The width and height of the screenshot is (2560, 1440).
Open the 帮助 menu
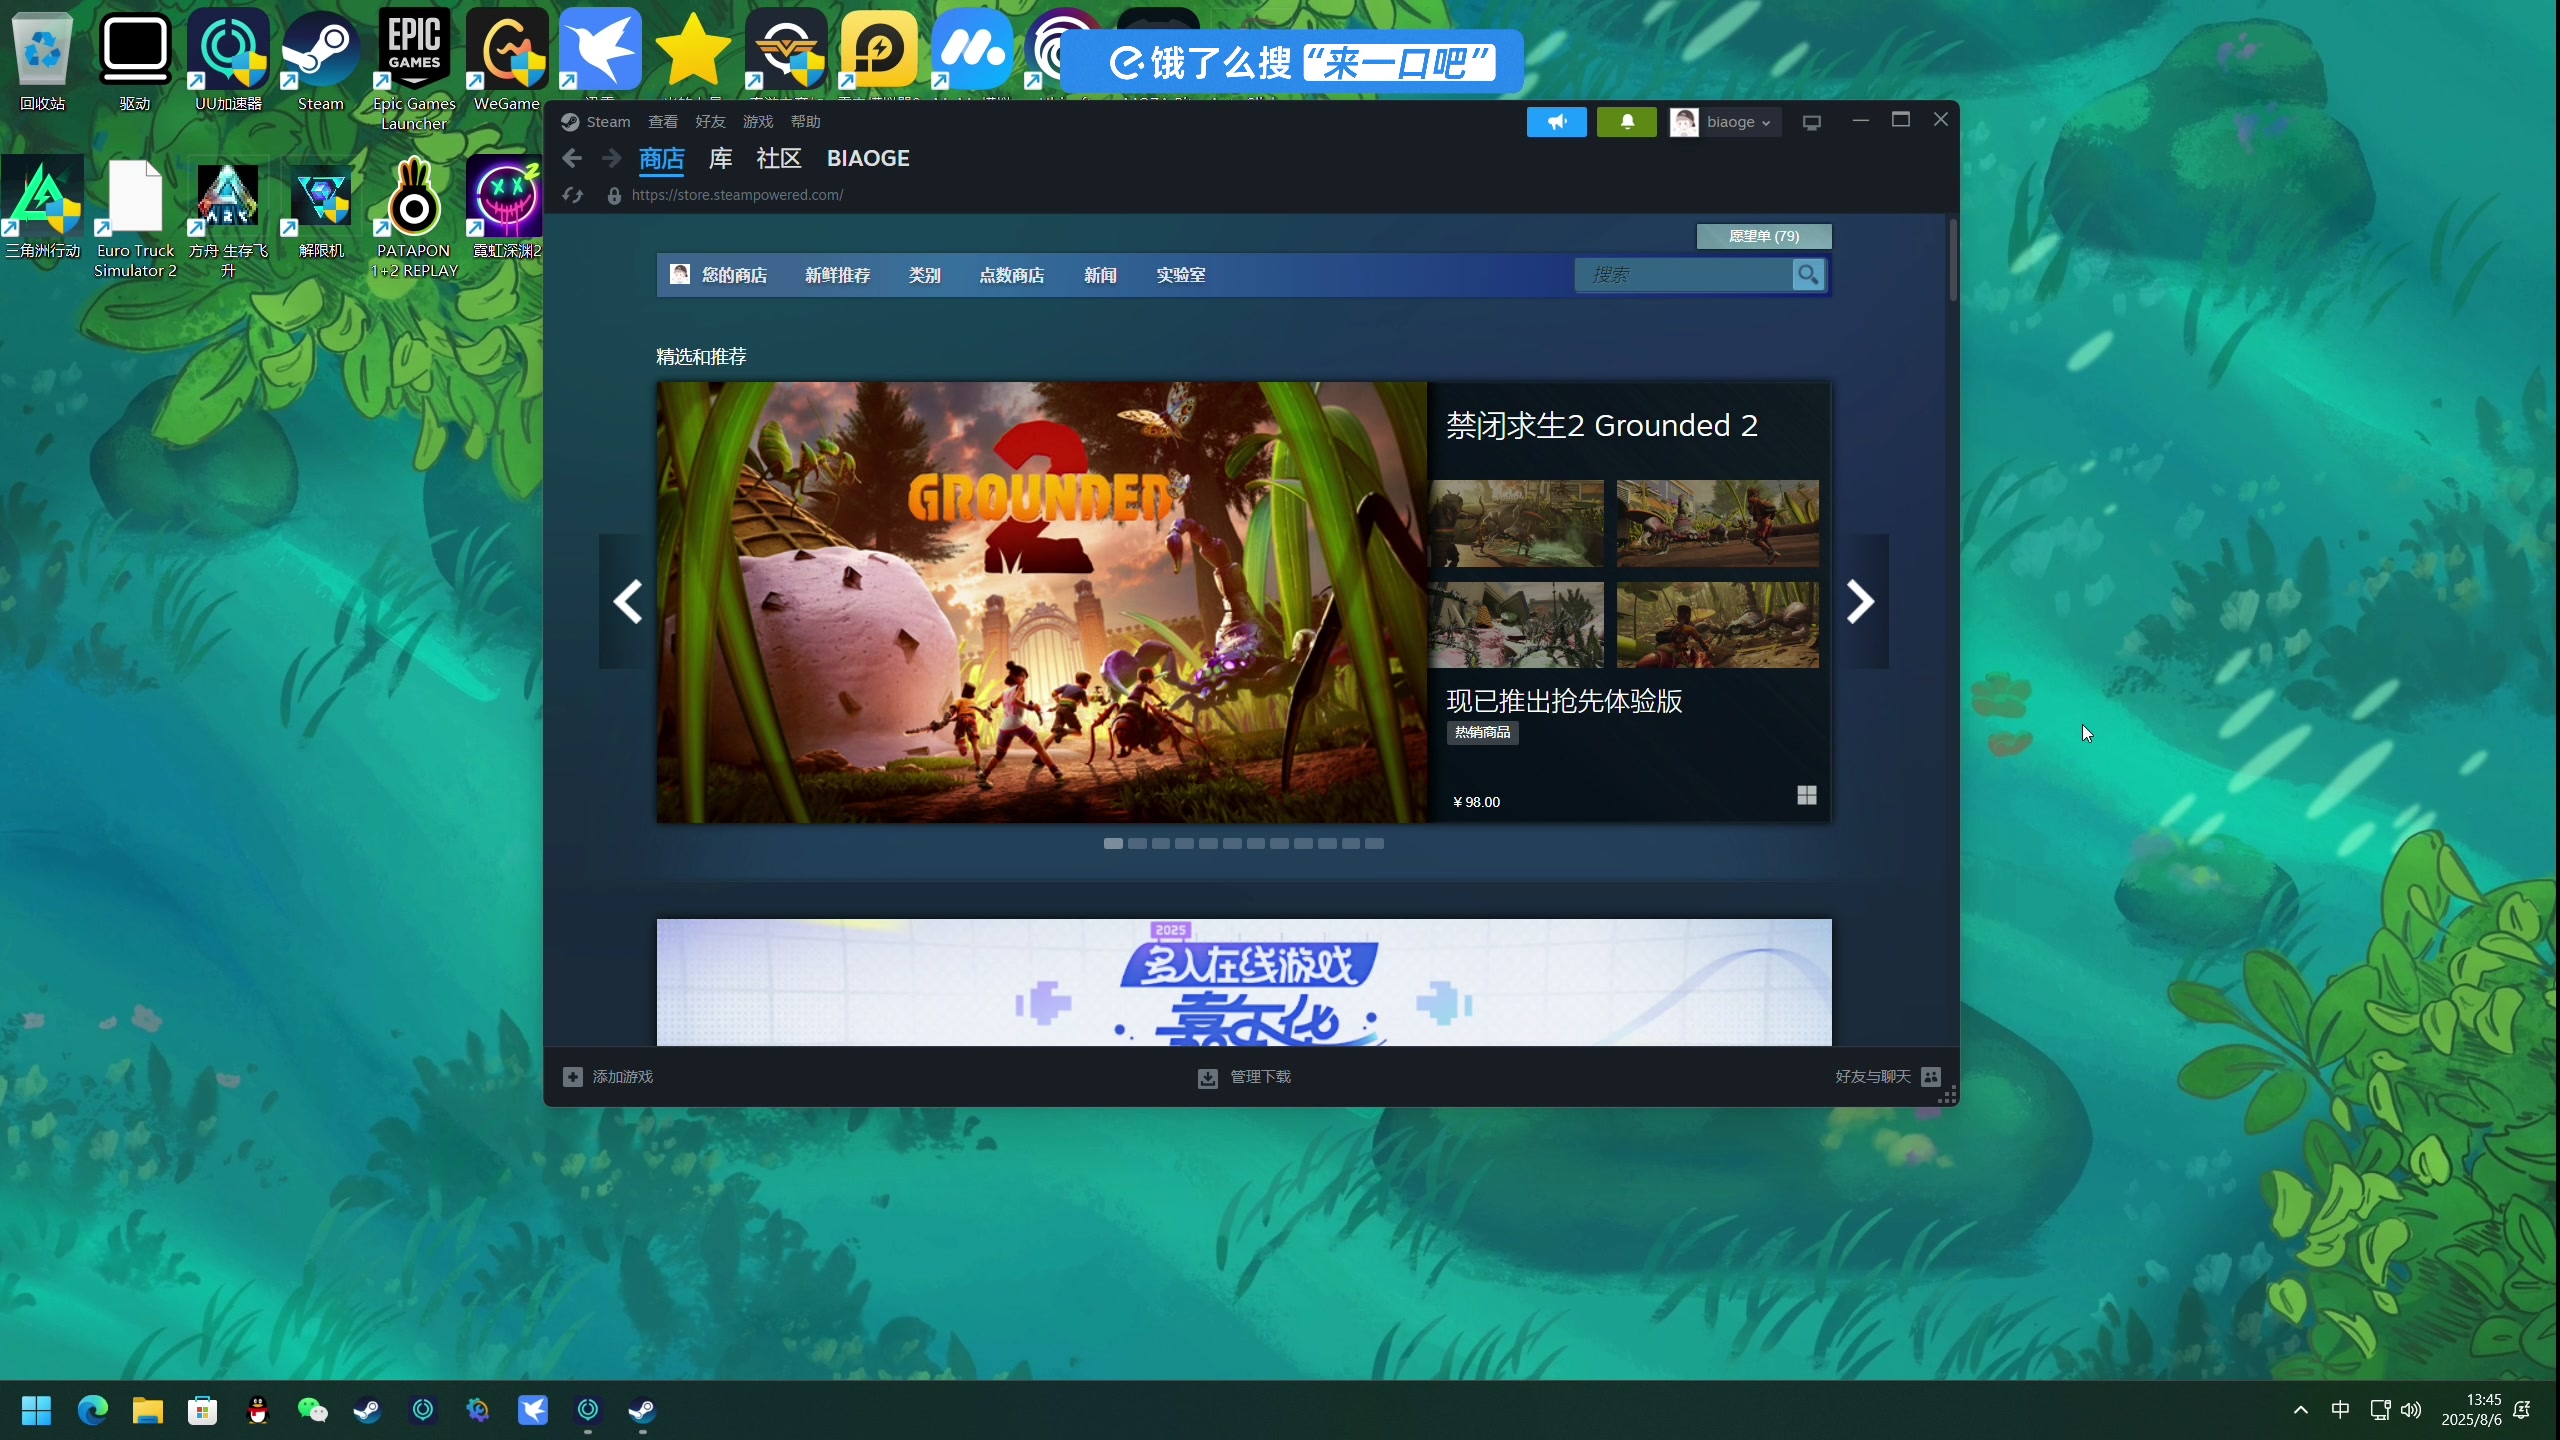pos(805,122)
